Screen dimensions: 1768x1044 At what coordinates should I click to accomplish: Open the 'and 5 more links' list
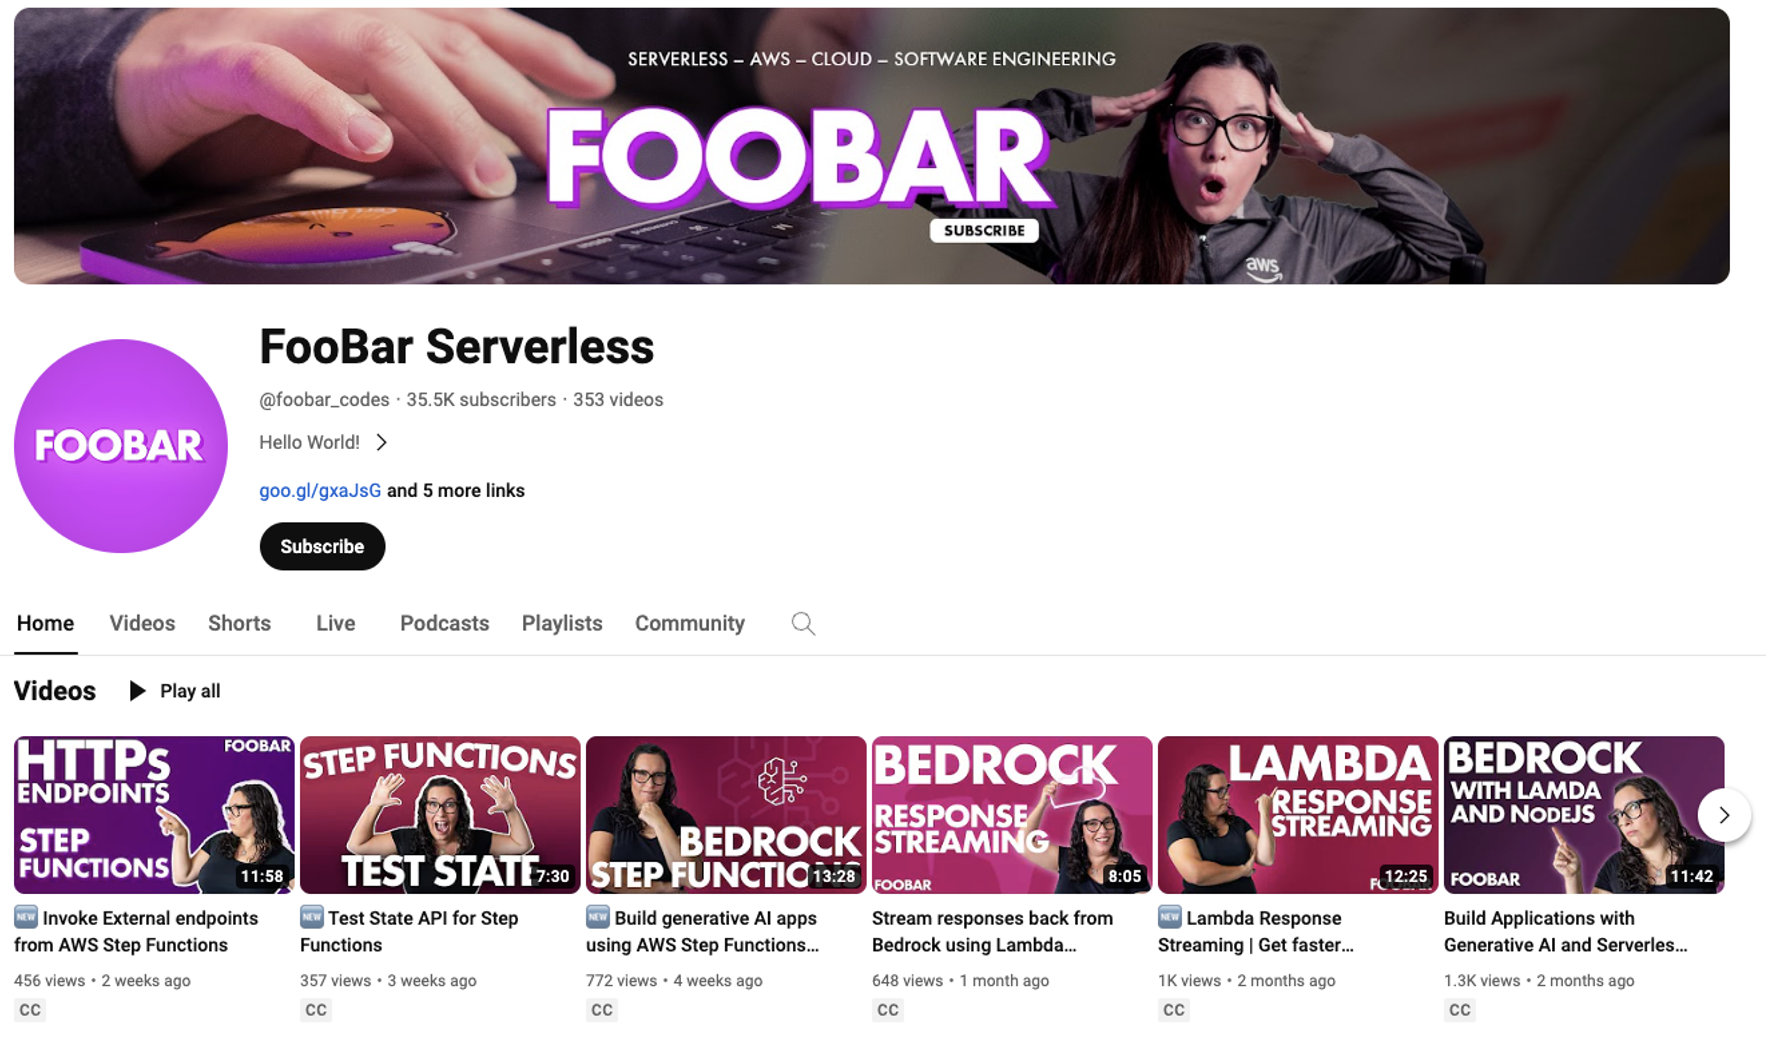[456, 491]
